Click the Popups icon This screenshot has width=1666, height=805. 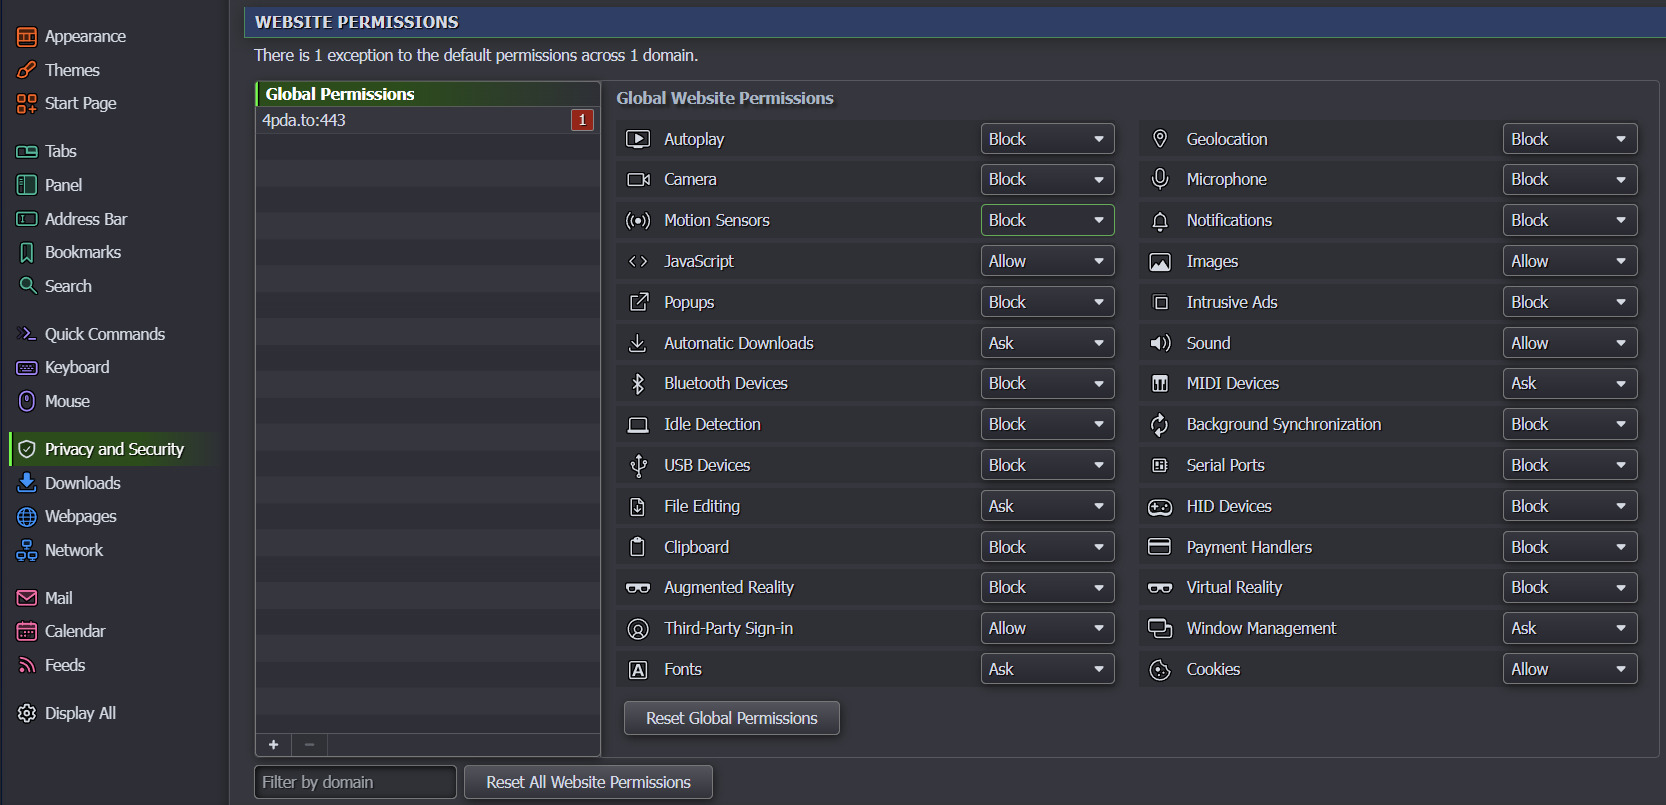(638, 302)
